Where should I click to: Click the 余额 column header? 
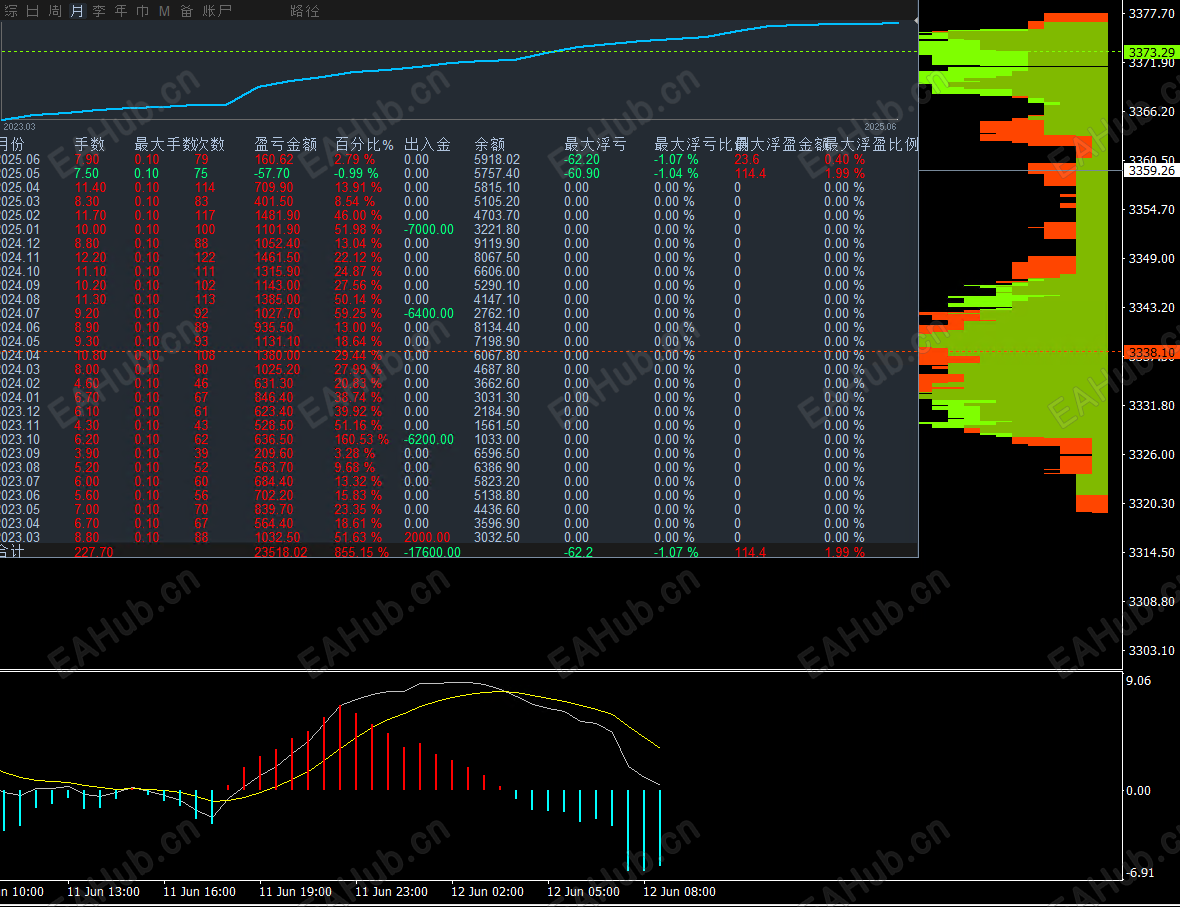tap(490, 145)
